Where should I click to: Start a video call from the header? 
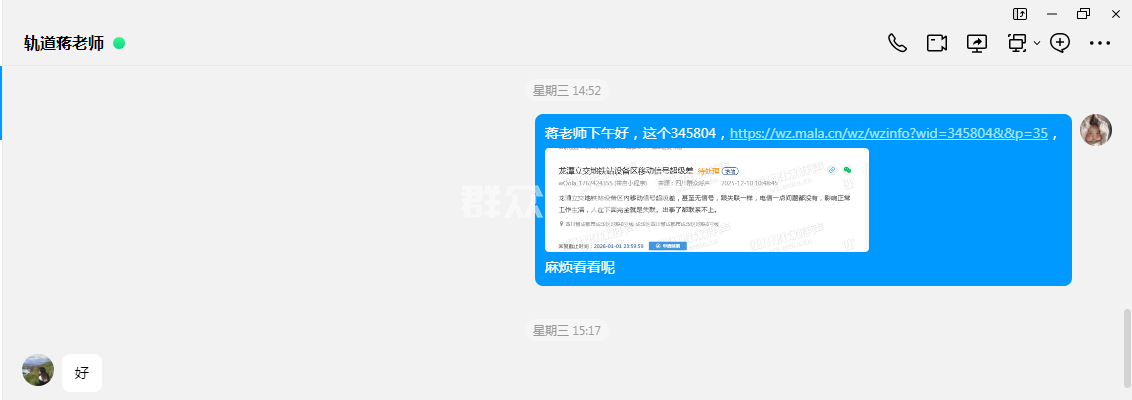tap(936, 43)
